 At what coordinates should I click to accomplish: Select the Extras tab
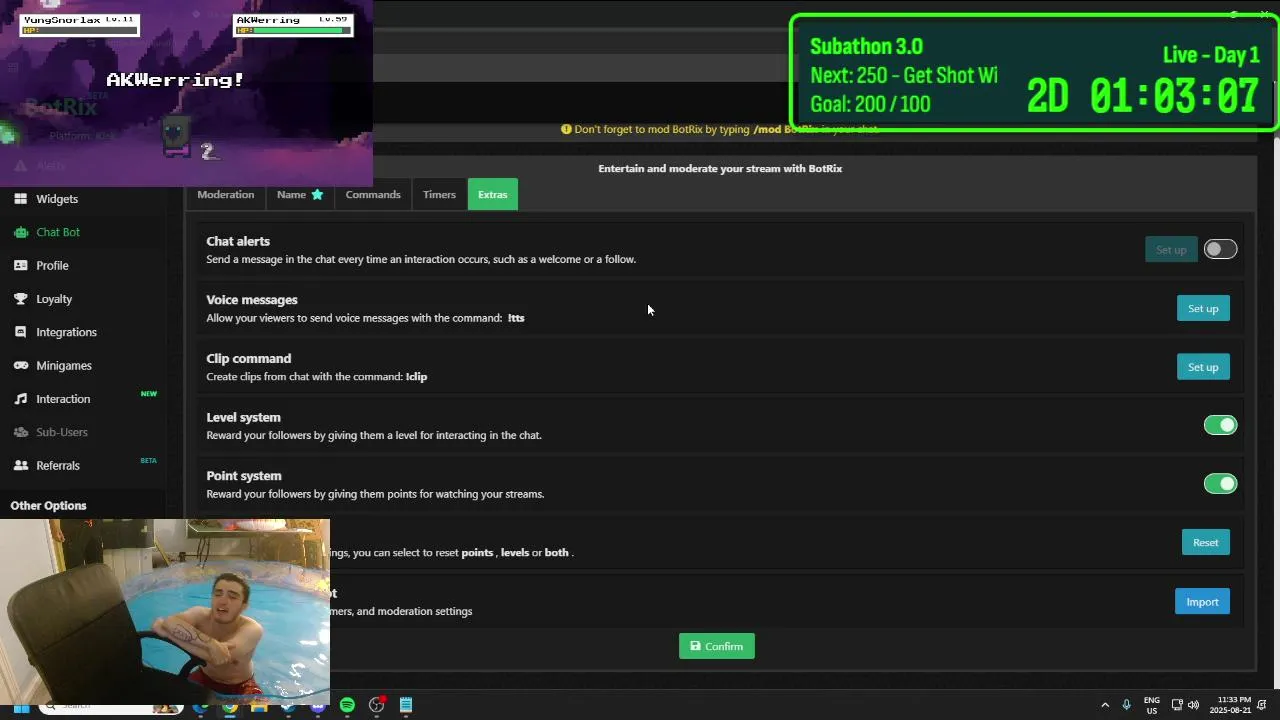[492, 195]
